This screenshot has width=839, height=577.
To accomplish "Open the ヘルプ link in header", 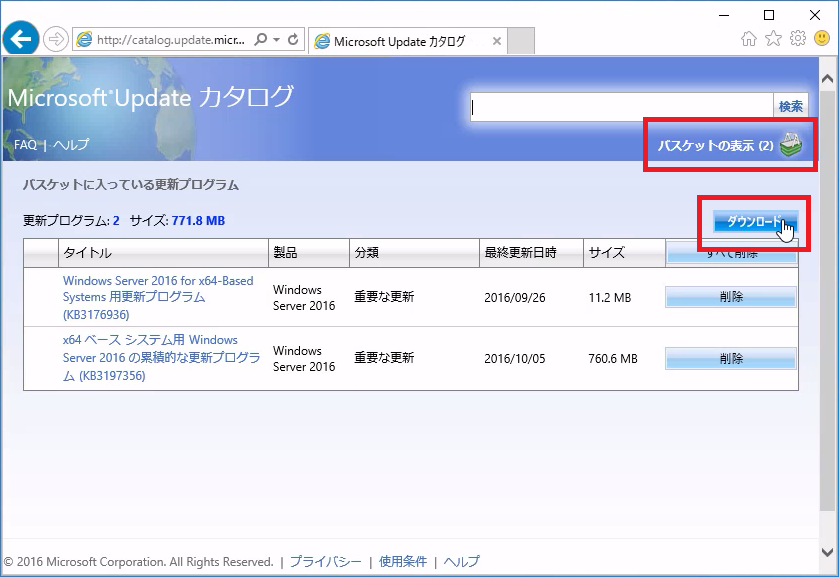I will pyautogui.click(x=71, y=145).
